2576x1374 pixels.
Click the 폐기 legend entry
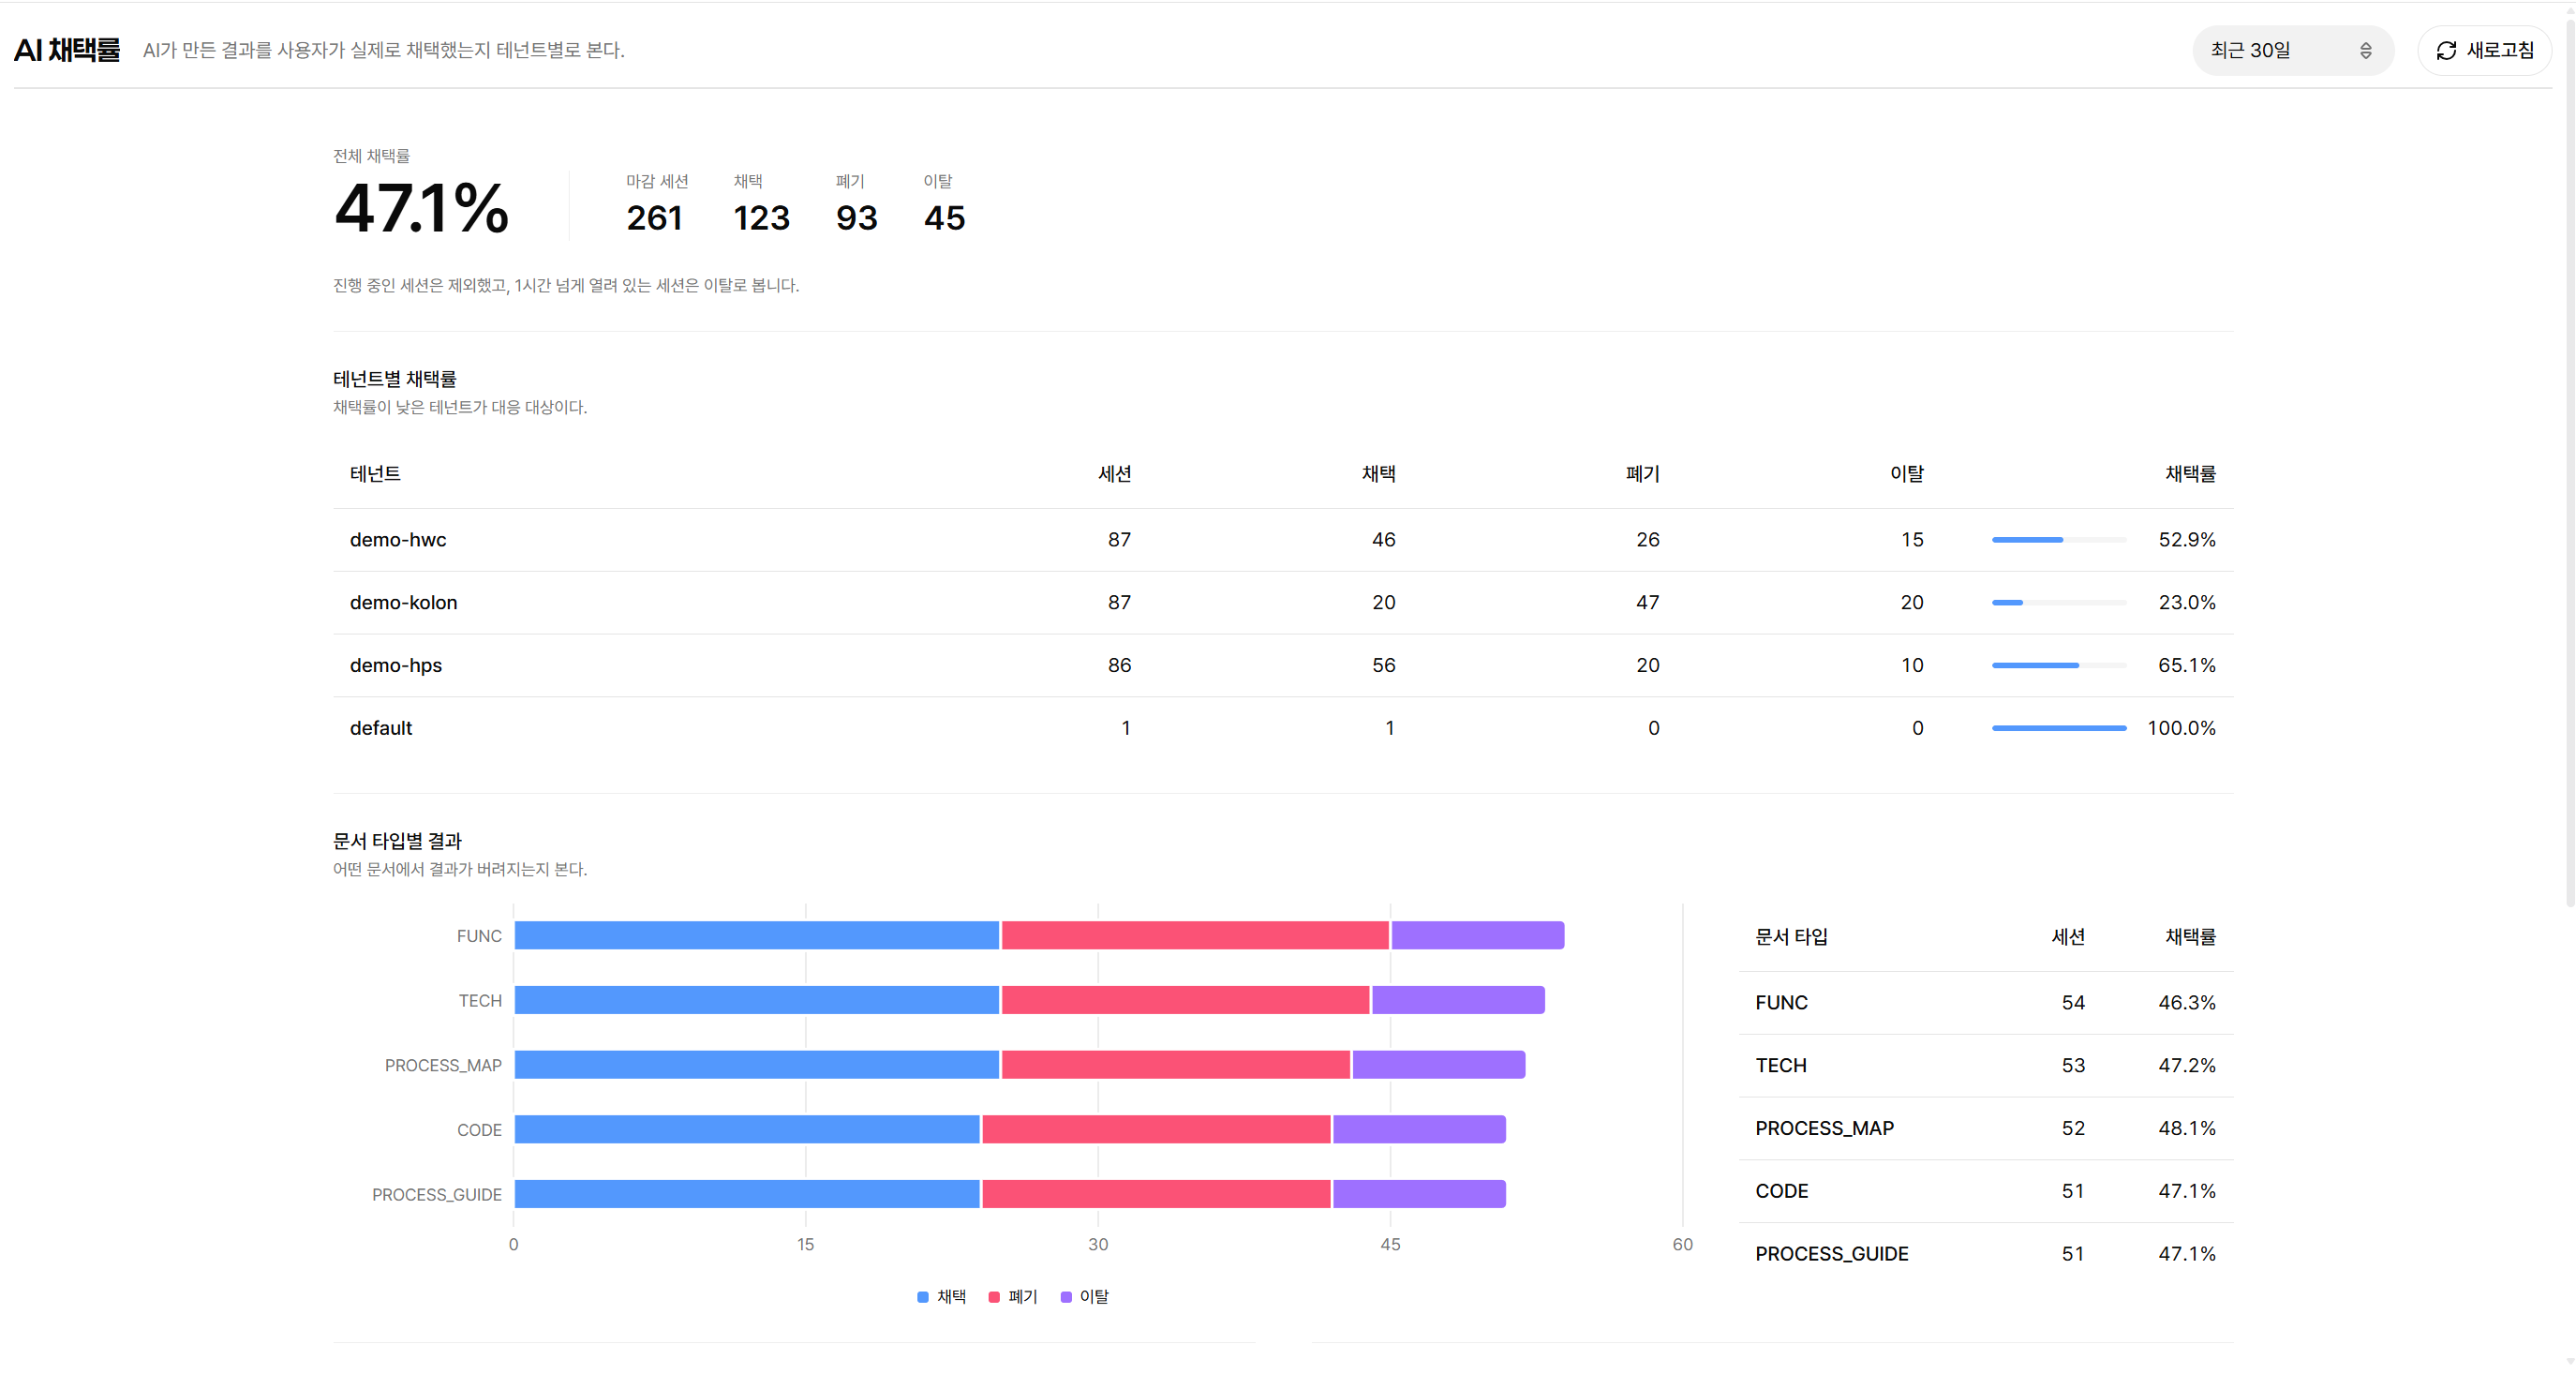(x=1013, y=1296)
